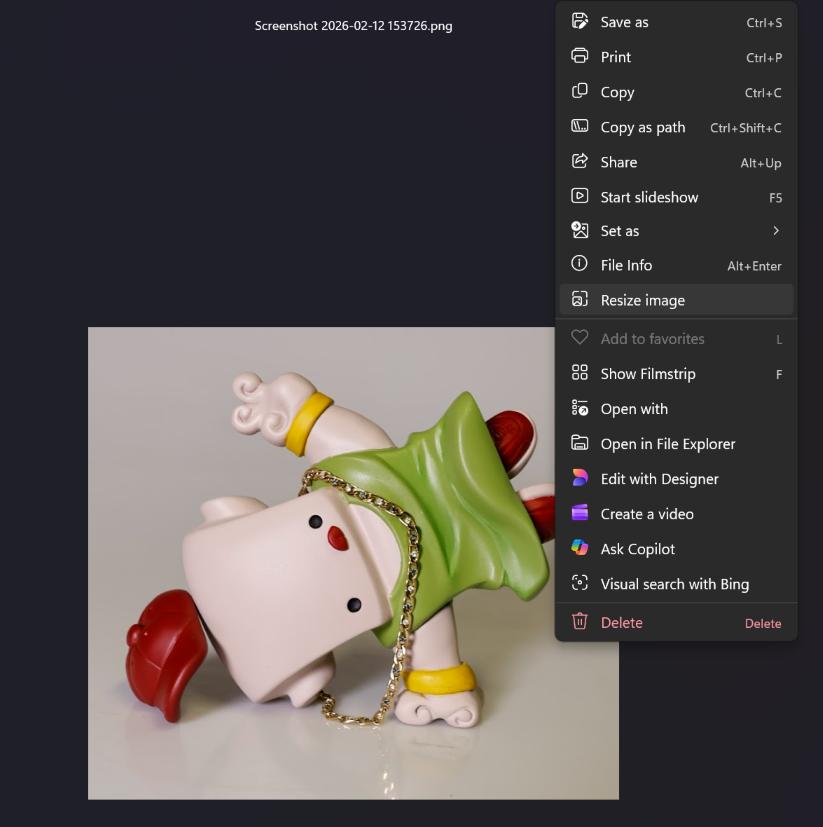The width and height of the screenshot is (823, 827).
Task: Click the Copy icon in menu
Action: 579,91
